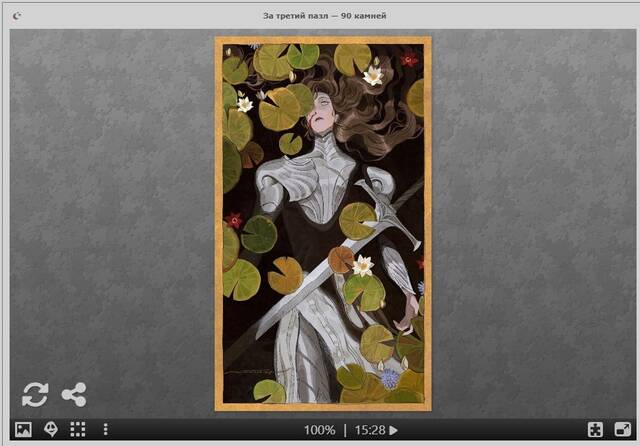Show the puzzle image preview
Image resolution: width=640 pixels, height=446 pixels.
[x=23, y=430]
